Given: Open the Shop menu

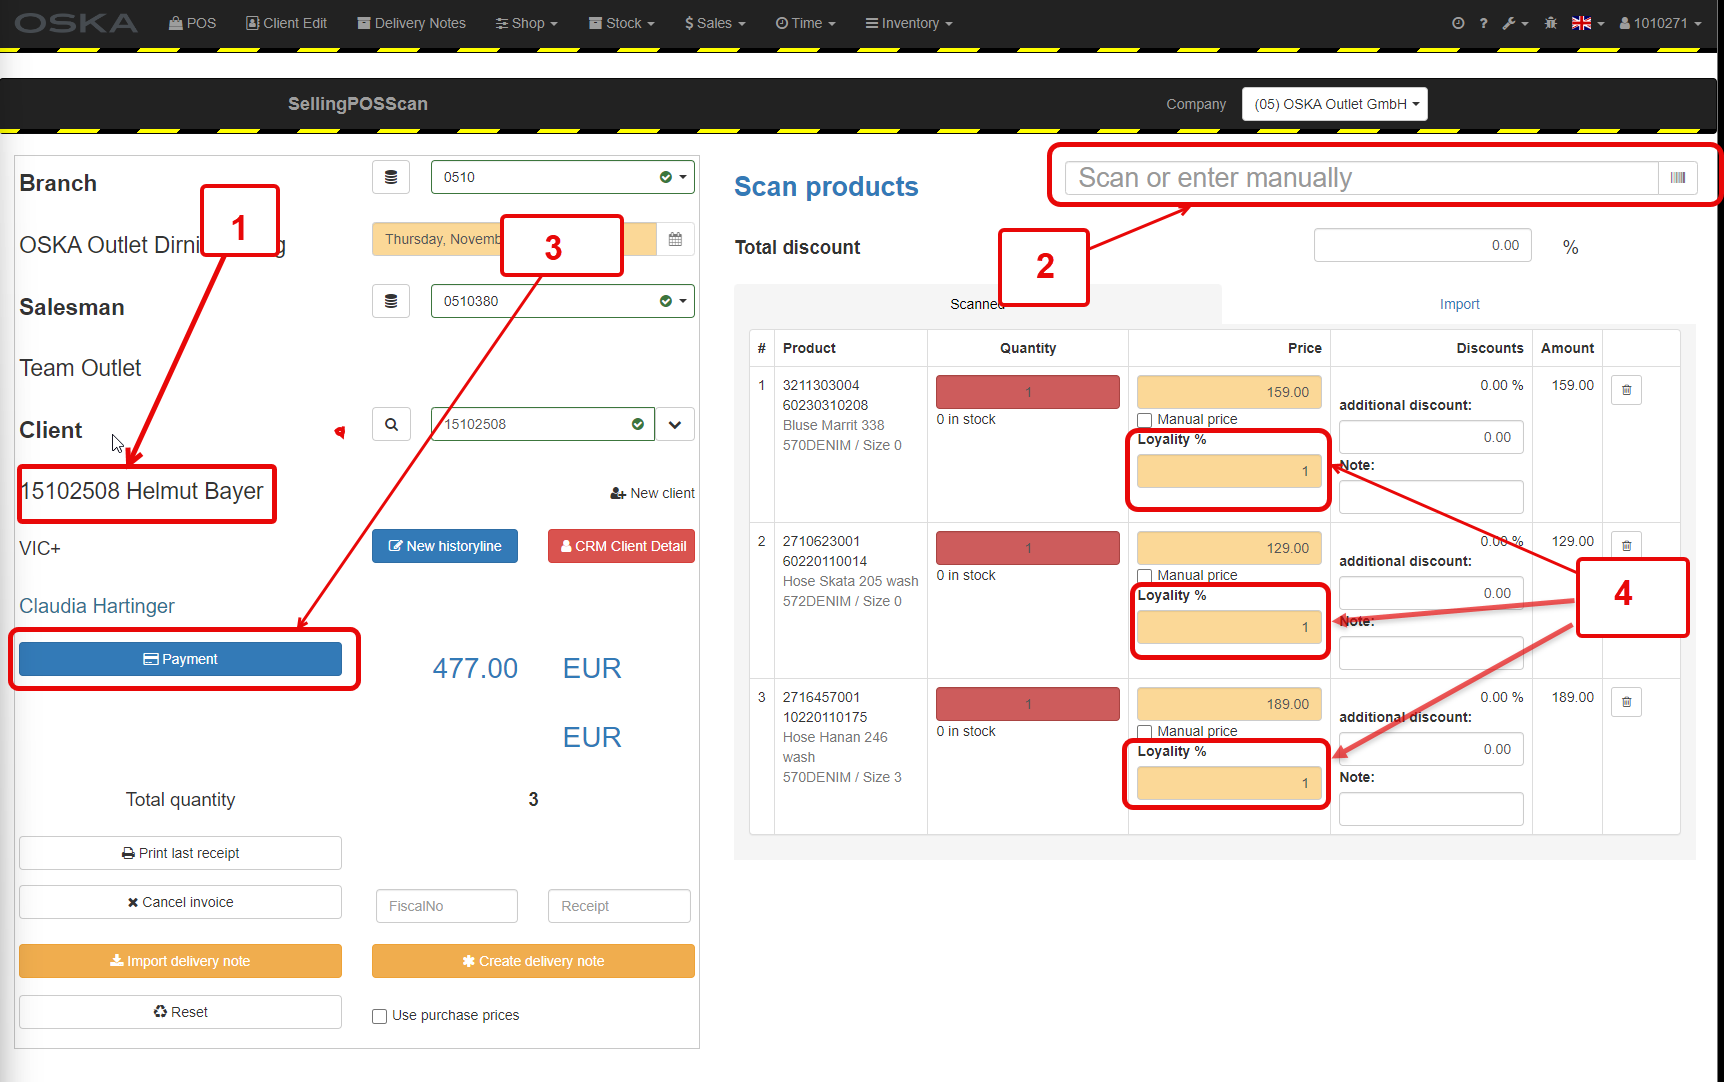Looking at the screenshot, I should 527,23.
